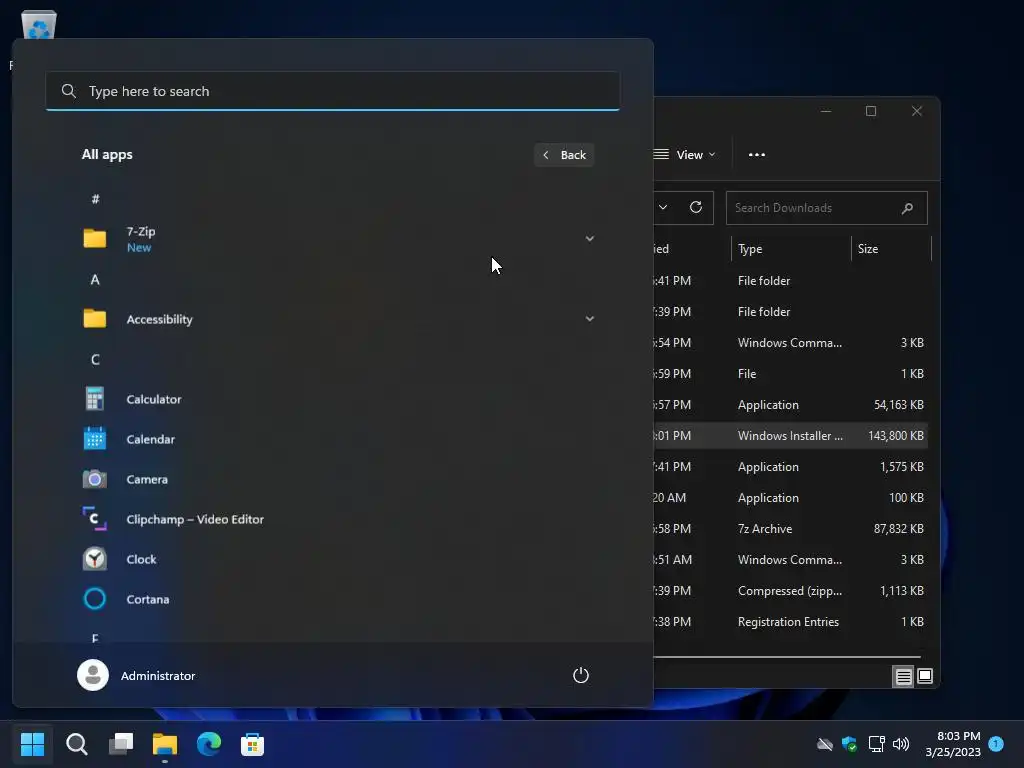Screen dimensions: 1024x768
Task: Expand the 7-Zip folder chevron
Action: pos(590,239)
